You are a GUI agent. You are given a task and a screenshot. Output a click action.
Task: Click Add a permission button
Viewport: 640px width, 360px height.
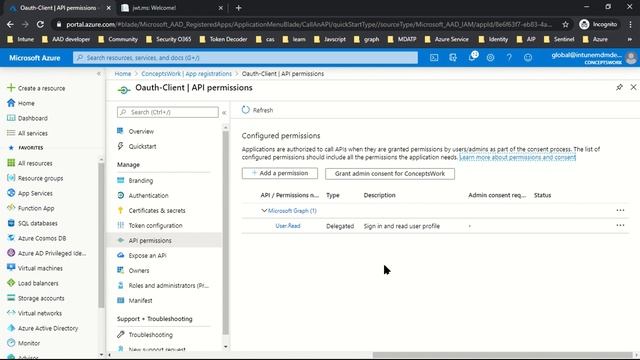pos(280,173)
